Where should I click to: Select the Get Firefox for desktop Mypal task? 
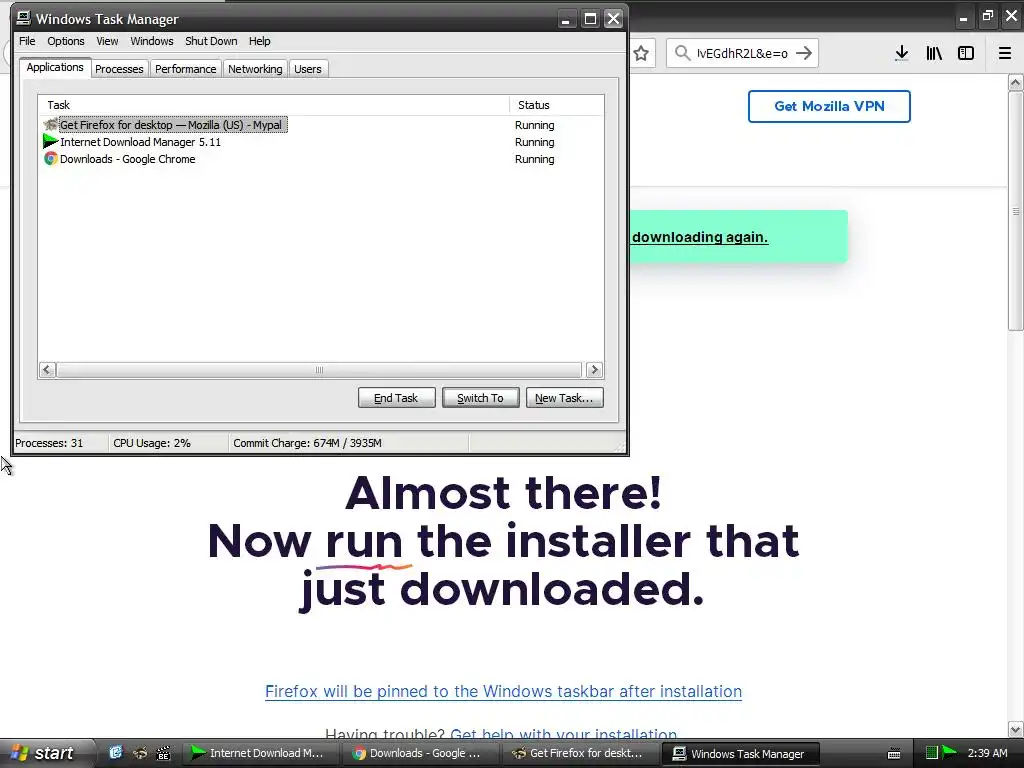click(x=171, y=125)
